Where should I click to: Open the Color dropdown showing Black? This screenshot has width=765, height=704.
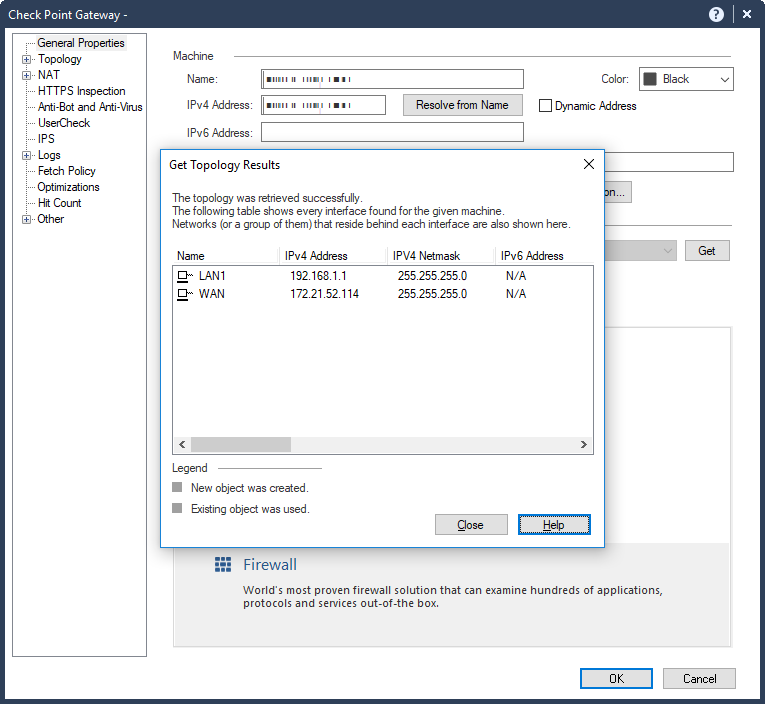tap(685, 79)
